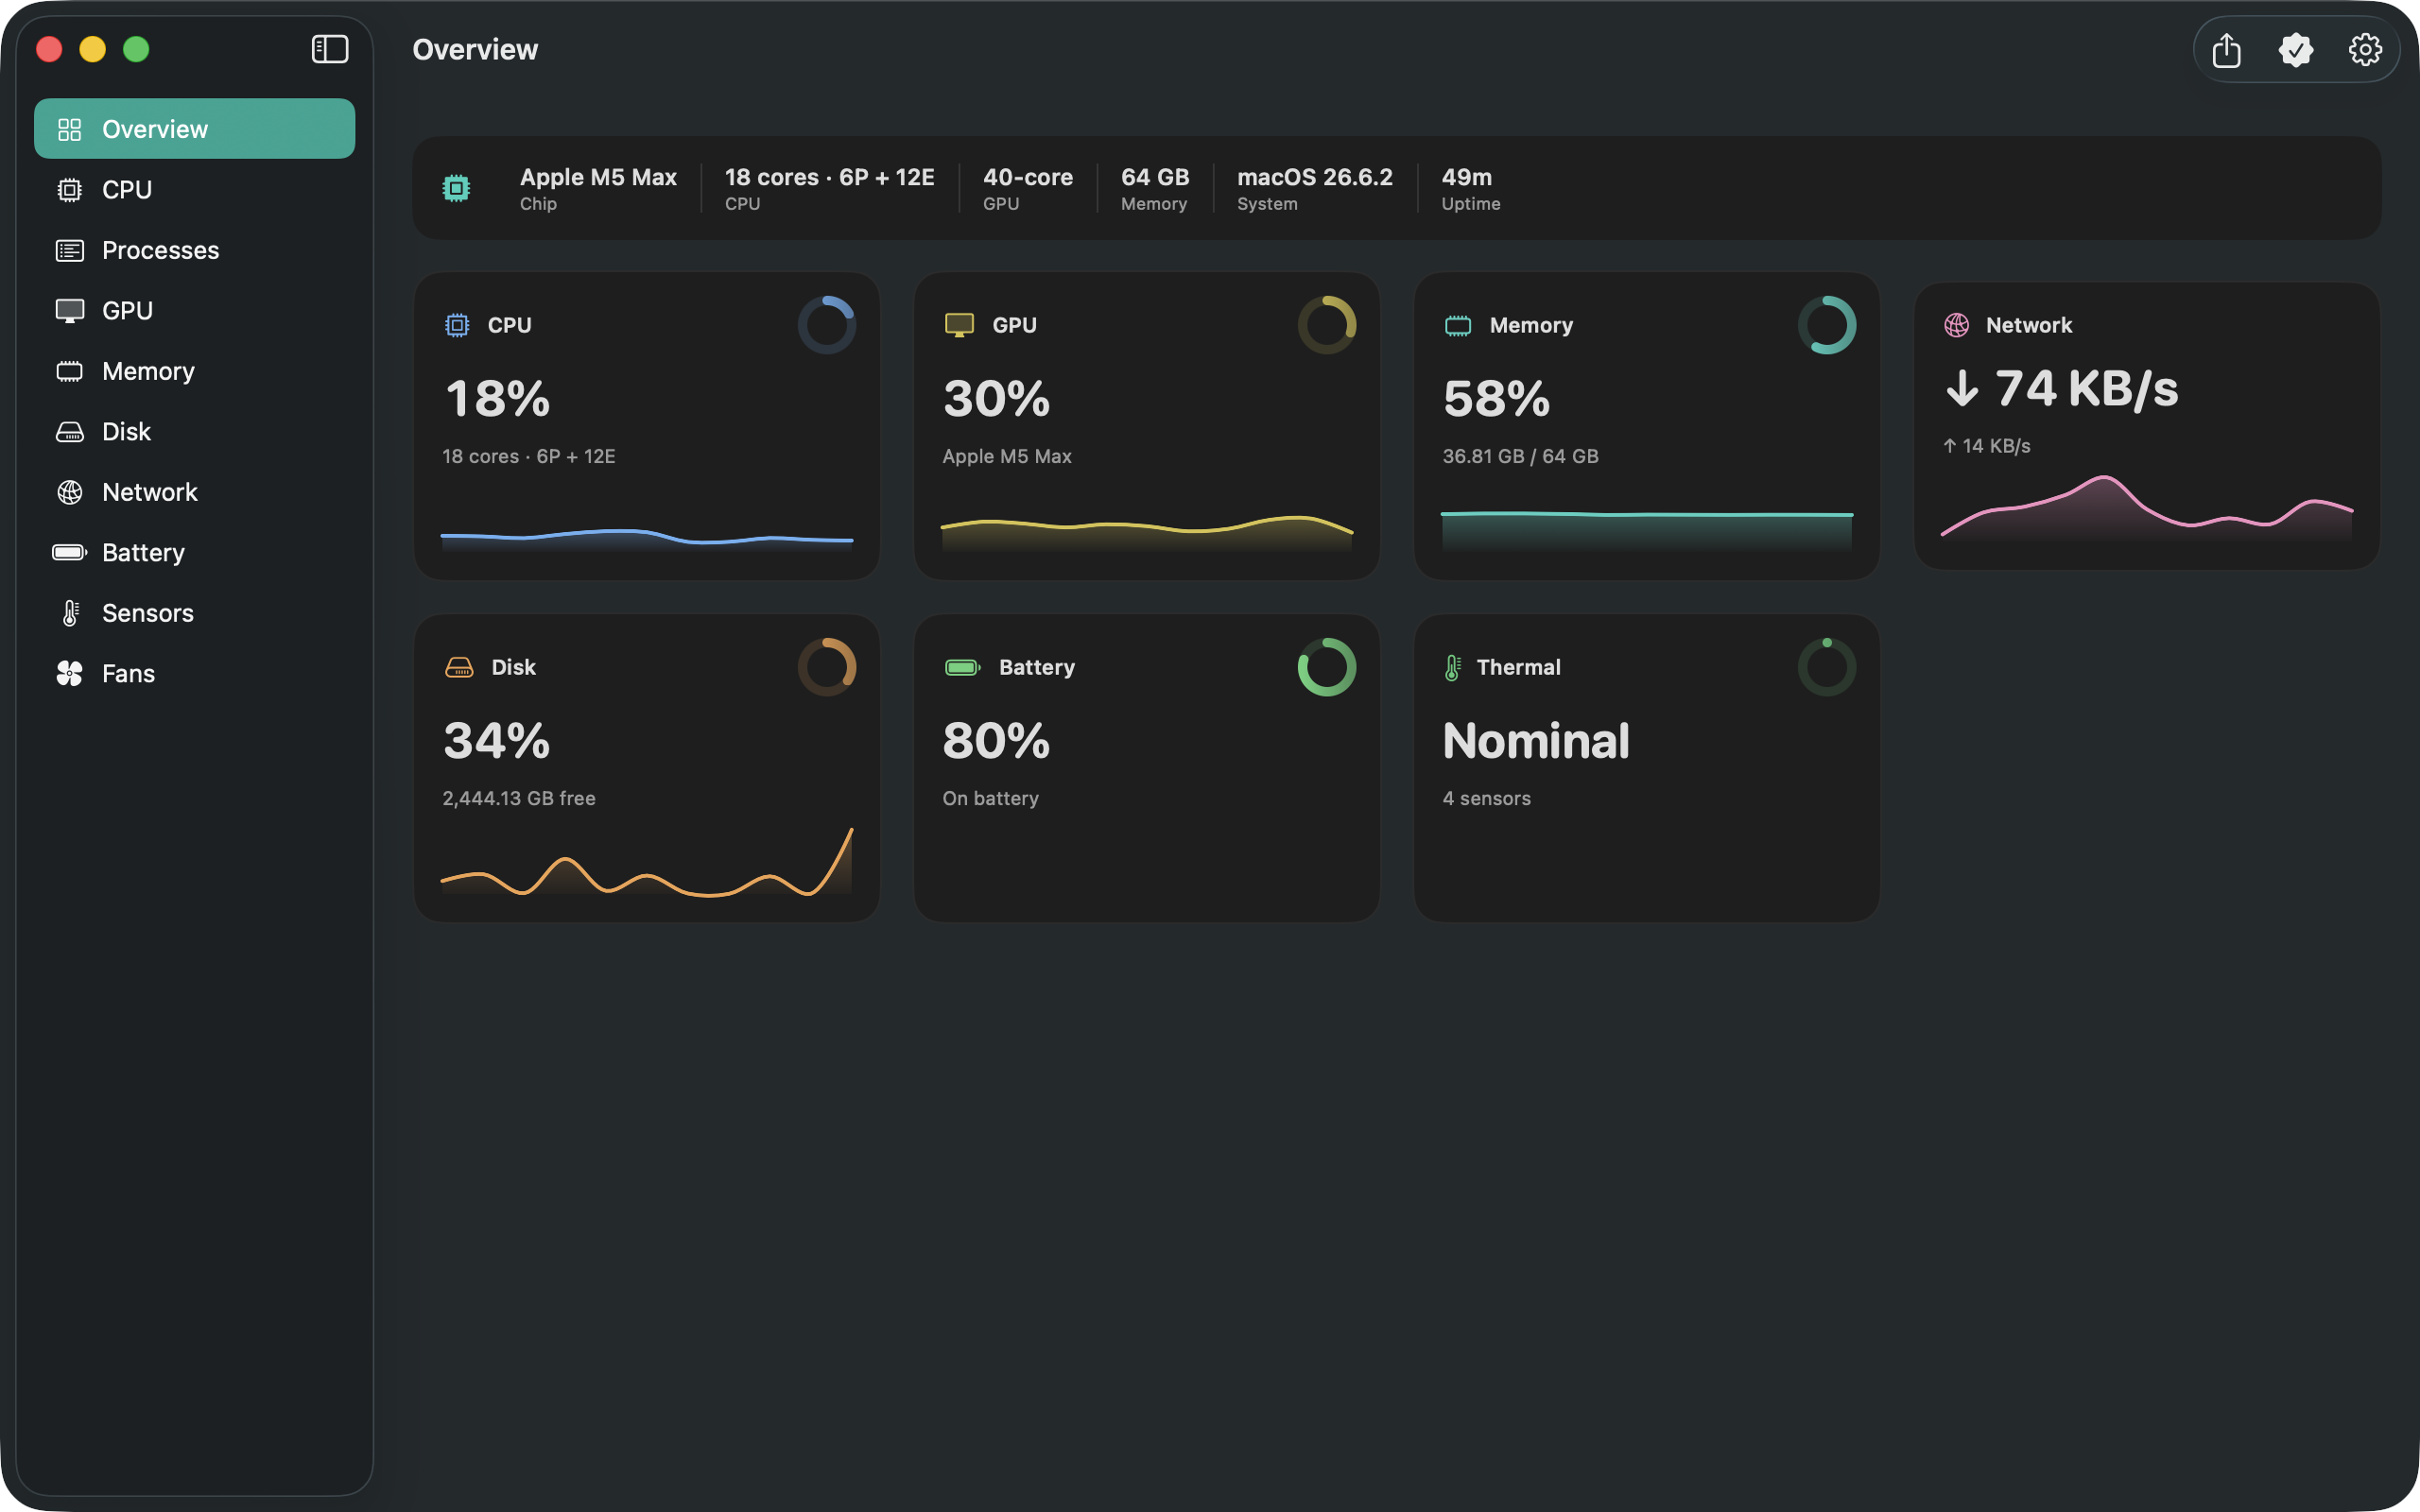Viewport: 2420px width, 1512px height.
Task: Click the 74 KB/s download rate
Action: (x=2061, y=388)
